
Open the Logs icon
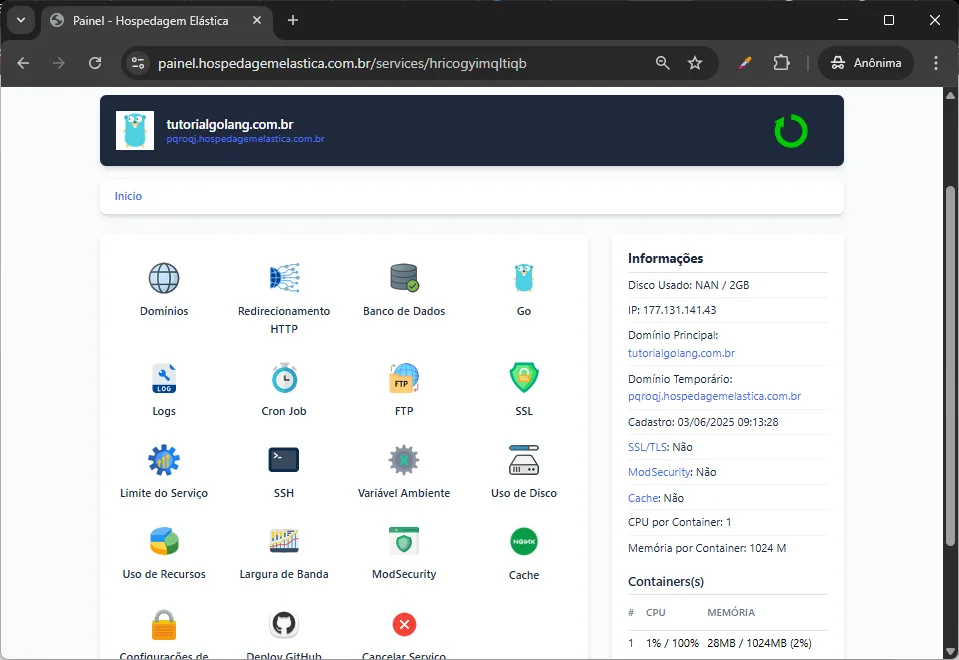point(164,378)
